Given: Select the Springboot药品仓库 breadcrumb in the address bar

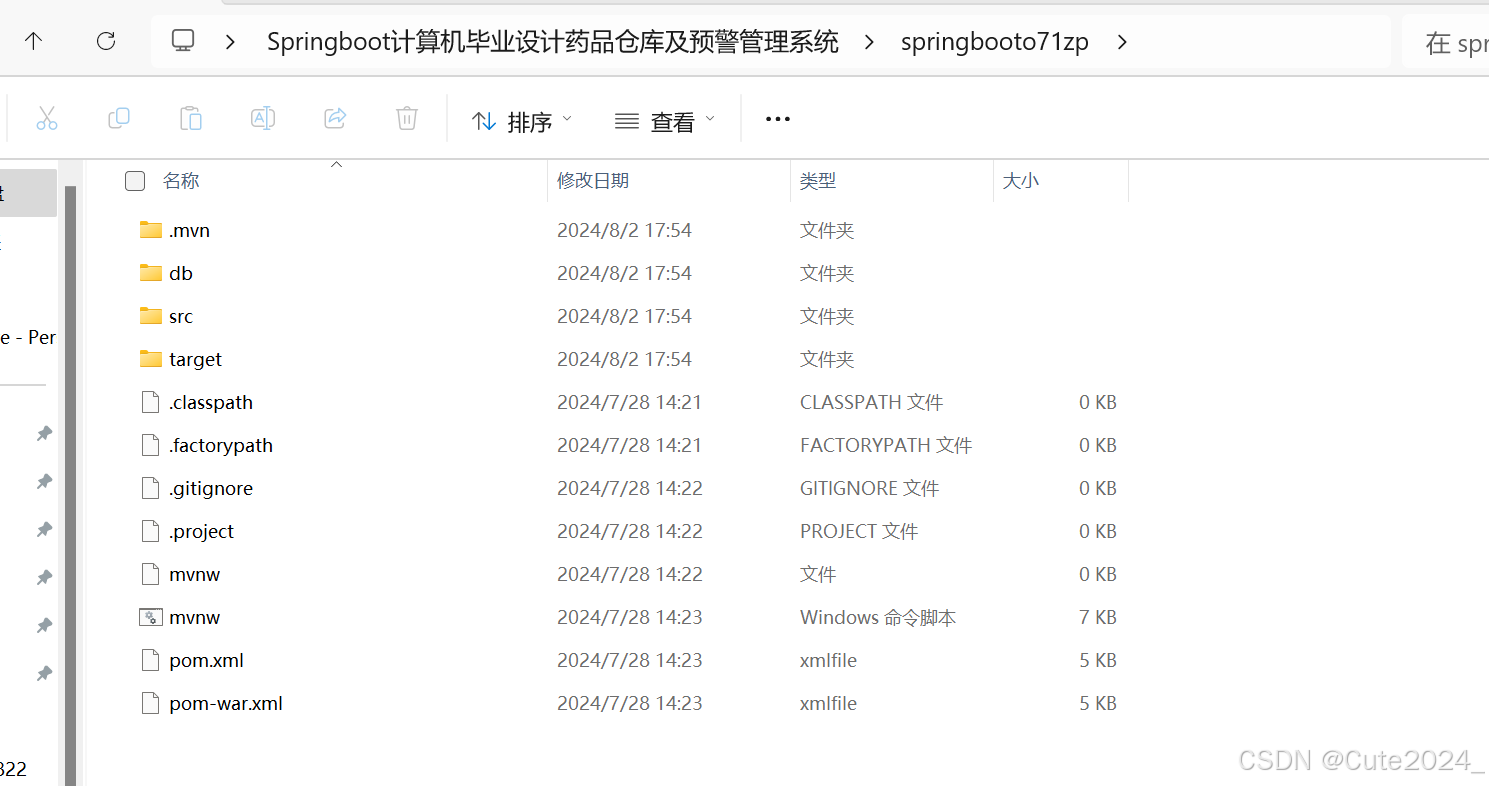Looking at the screenshot, I should (552, 42).
